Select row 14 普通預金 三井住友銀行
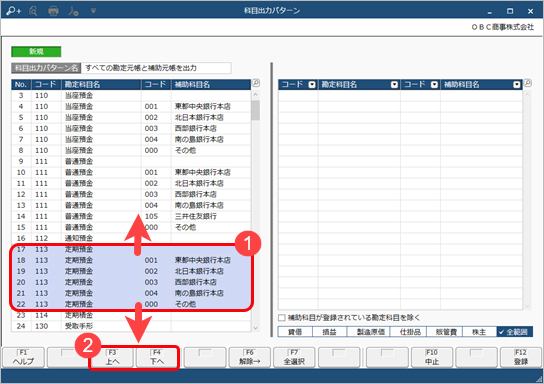This screenshot has width=544, height=384. (131, 216)
